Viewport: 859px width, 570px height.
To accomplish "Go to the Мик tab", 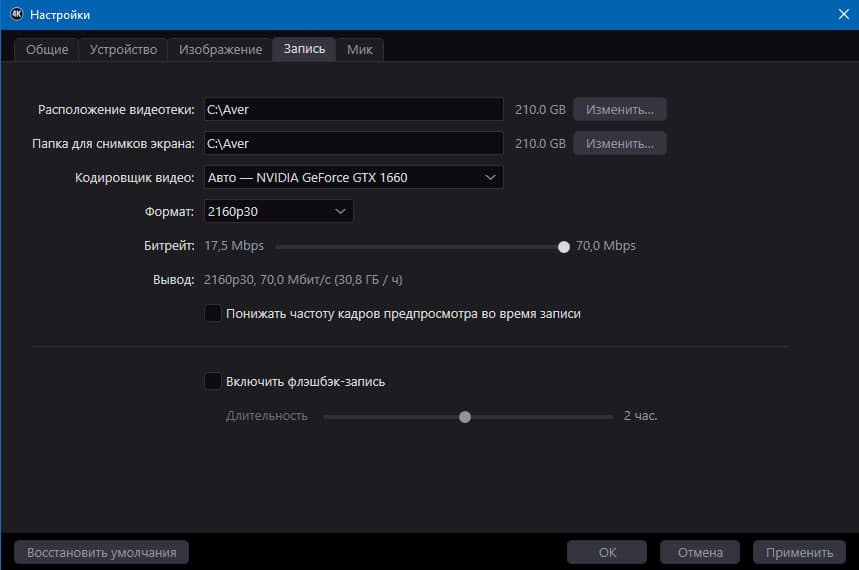I will pyautogui.click(x=359, y=50).
